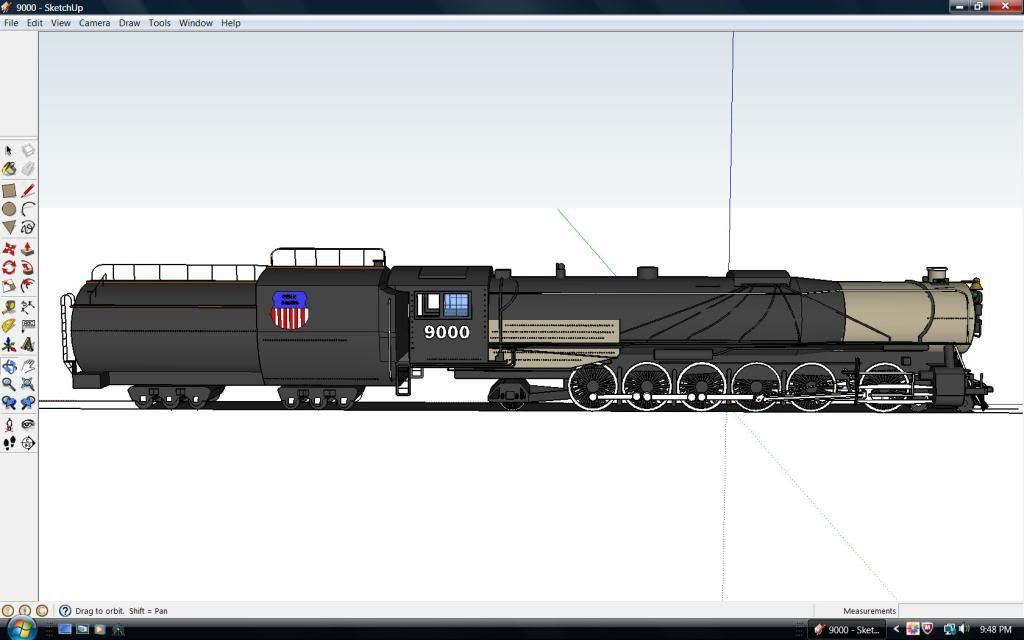Show hidden tray icons arrow
The height and width of the screenshot is (640, 1024).
pyautogui.click(x=896, y=630)
